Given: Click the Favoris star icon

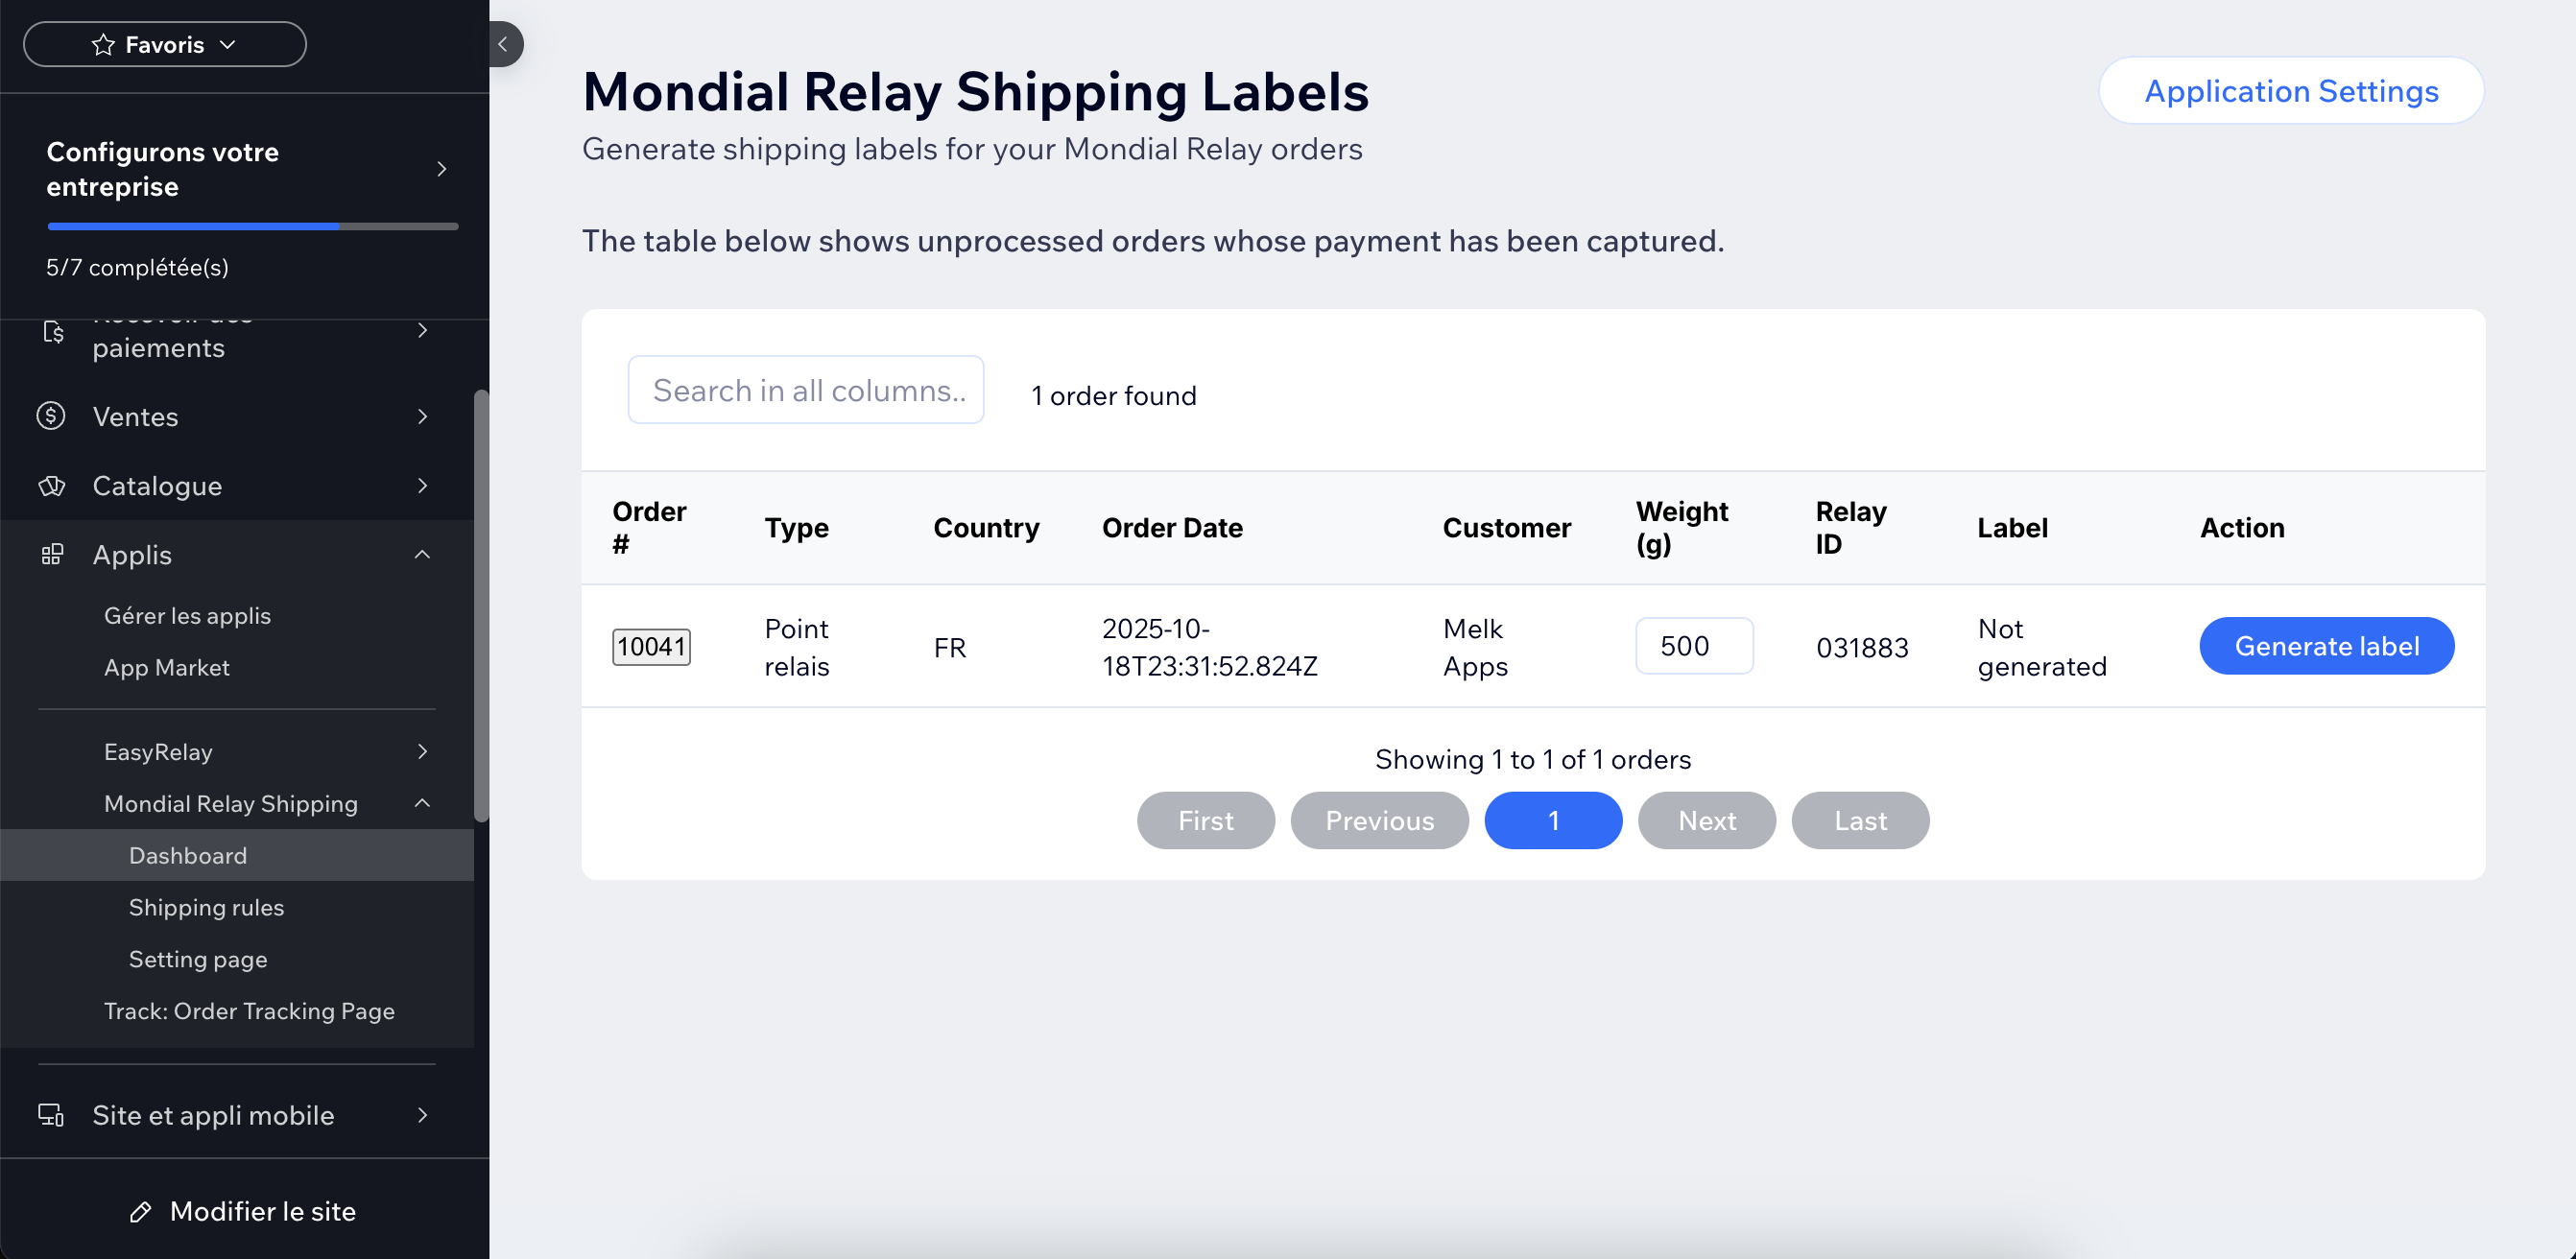Looking at the screenshot, I should click(103, 45).
